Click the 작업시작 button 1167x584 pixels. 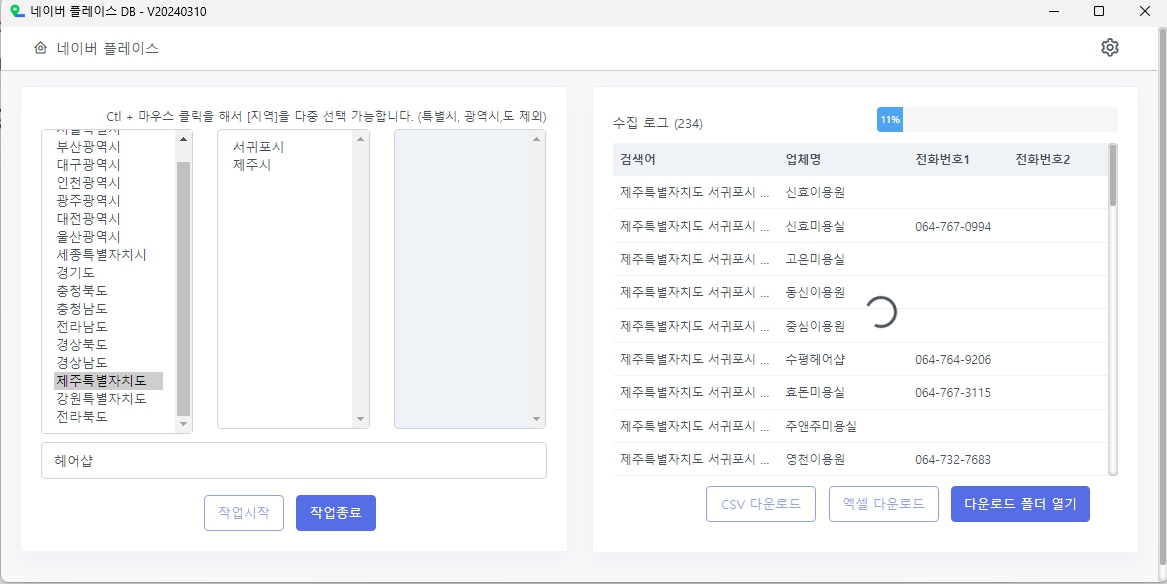tap(244, 513)
